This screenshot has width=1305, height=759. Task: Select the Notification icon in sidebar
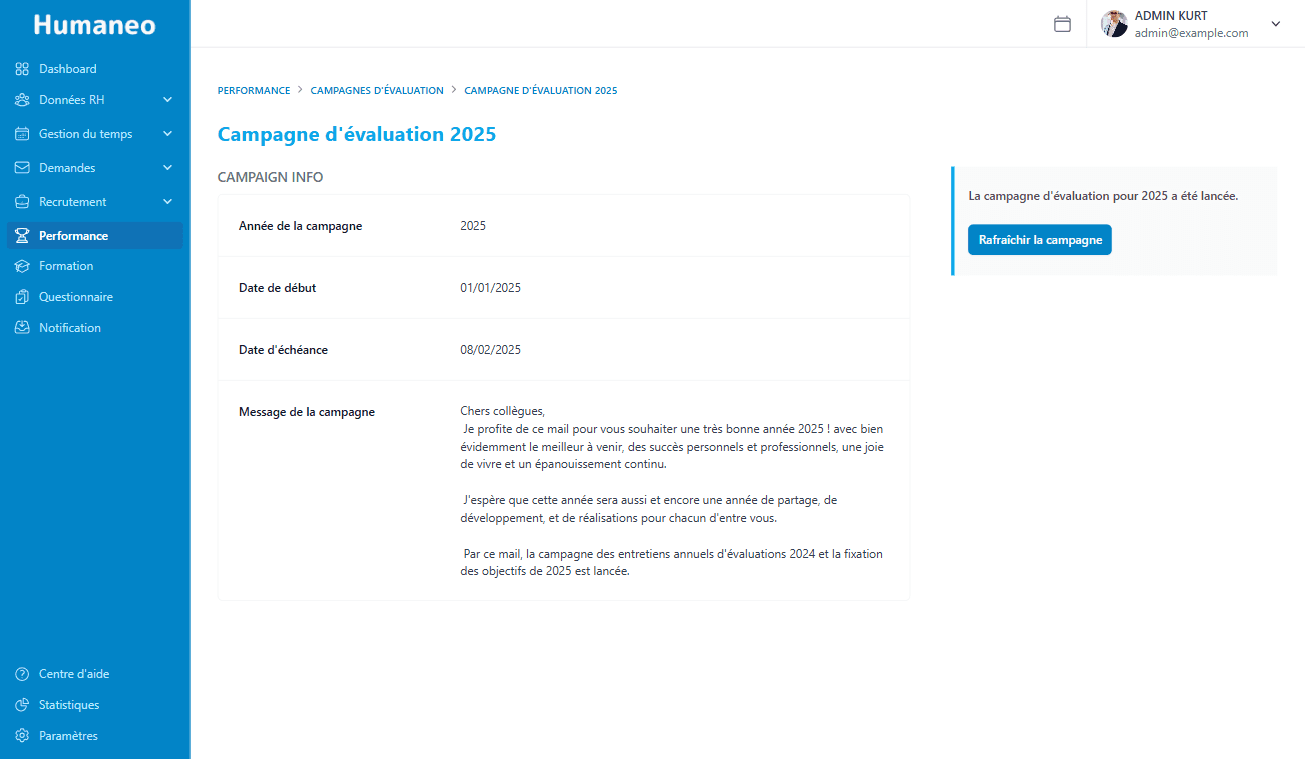click(x=20, y=327)
